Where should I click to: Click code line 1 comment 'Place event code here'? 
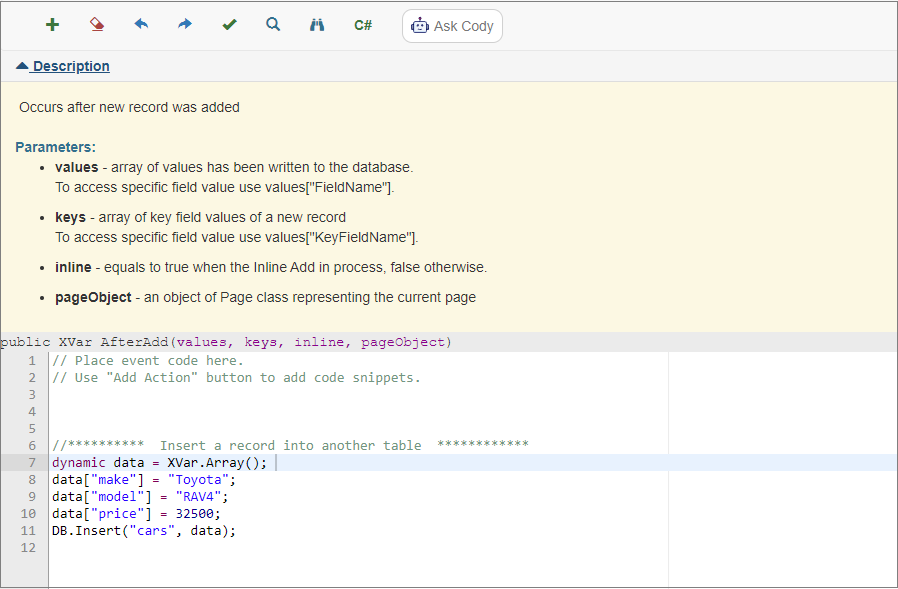tap(148, 360)
